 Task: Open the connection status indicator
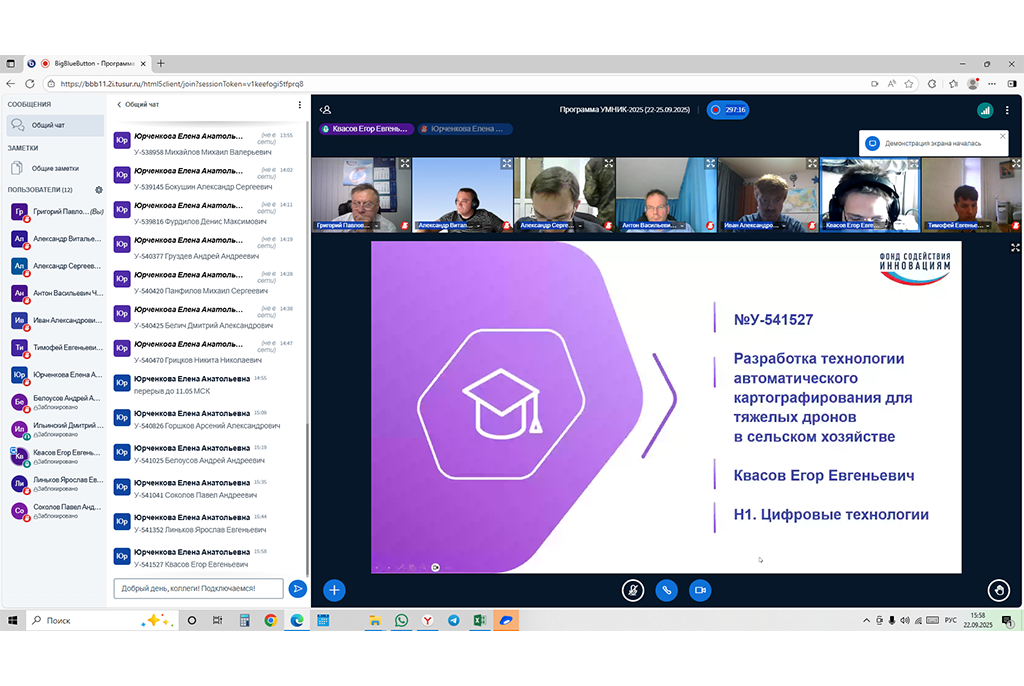985,110
